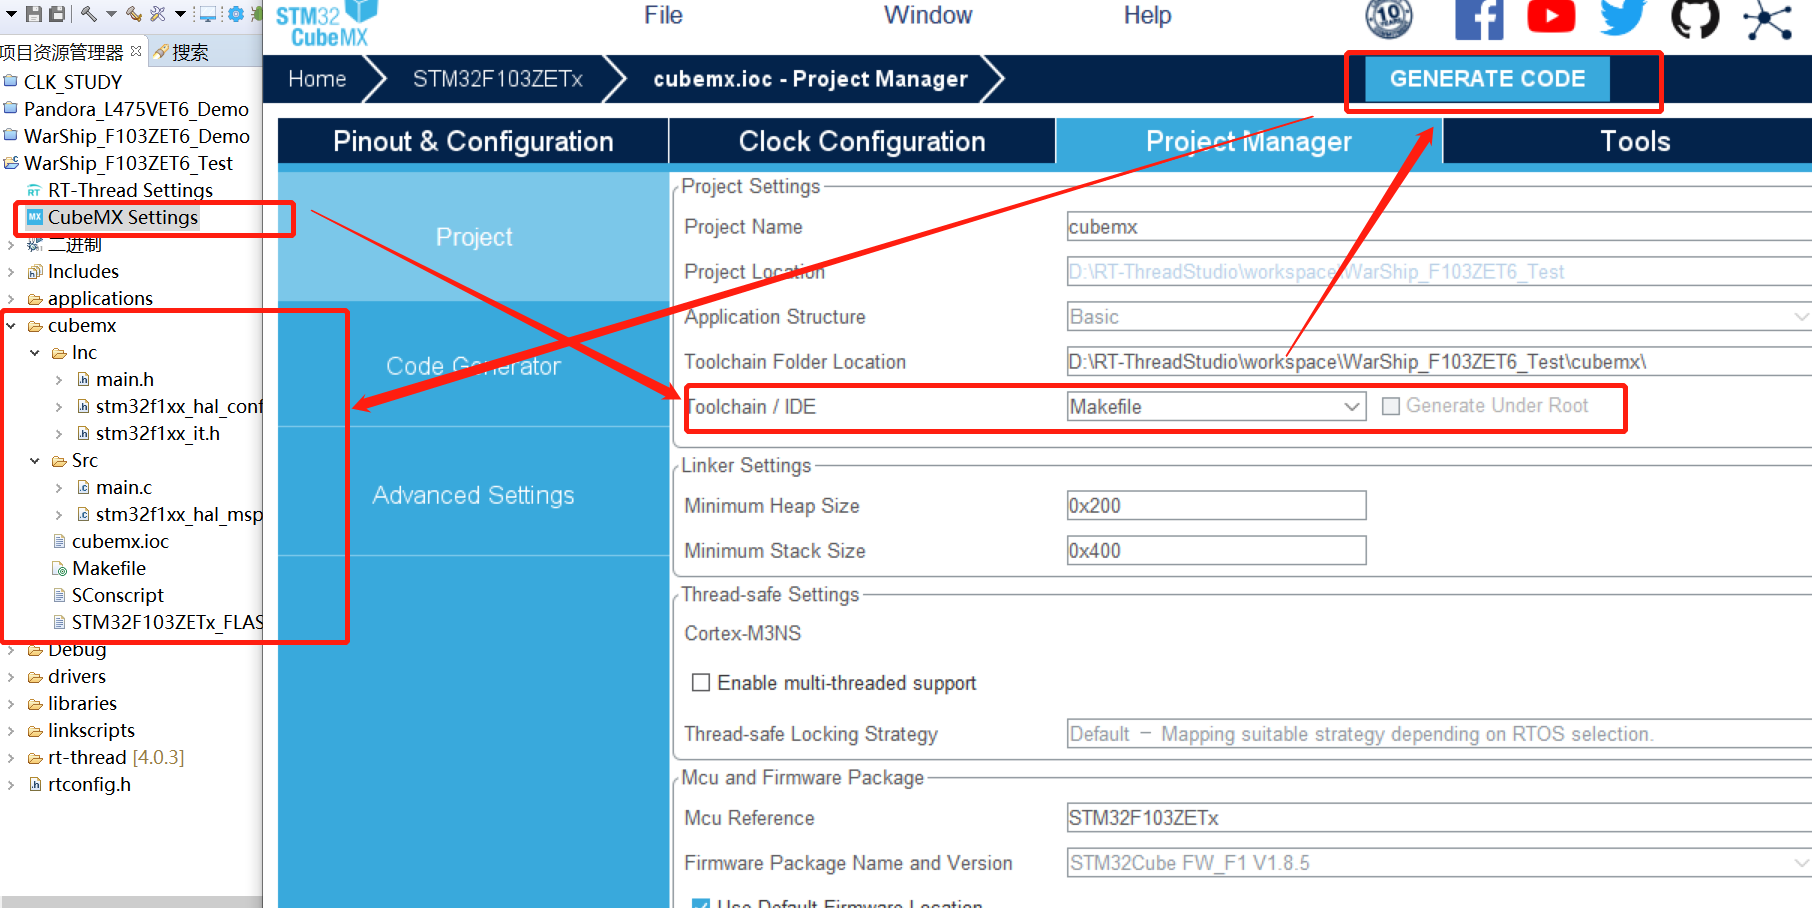Collapse the cubemx folder in project tree

click(x=11, y=326)
